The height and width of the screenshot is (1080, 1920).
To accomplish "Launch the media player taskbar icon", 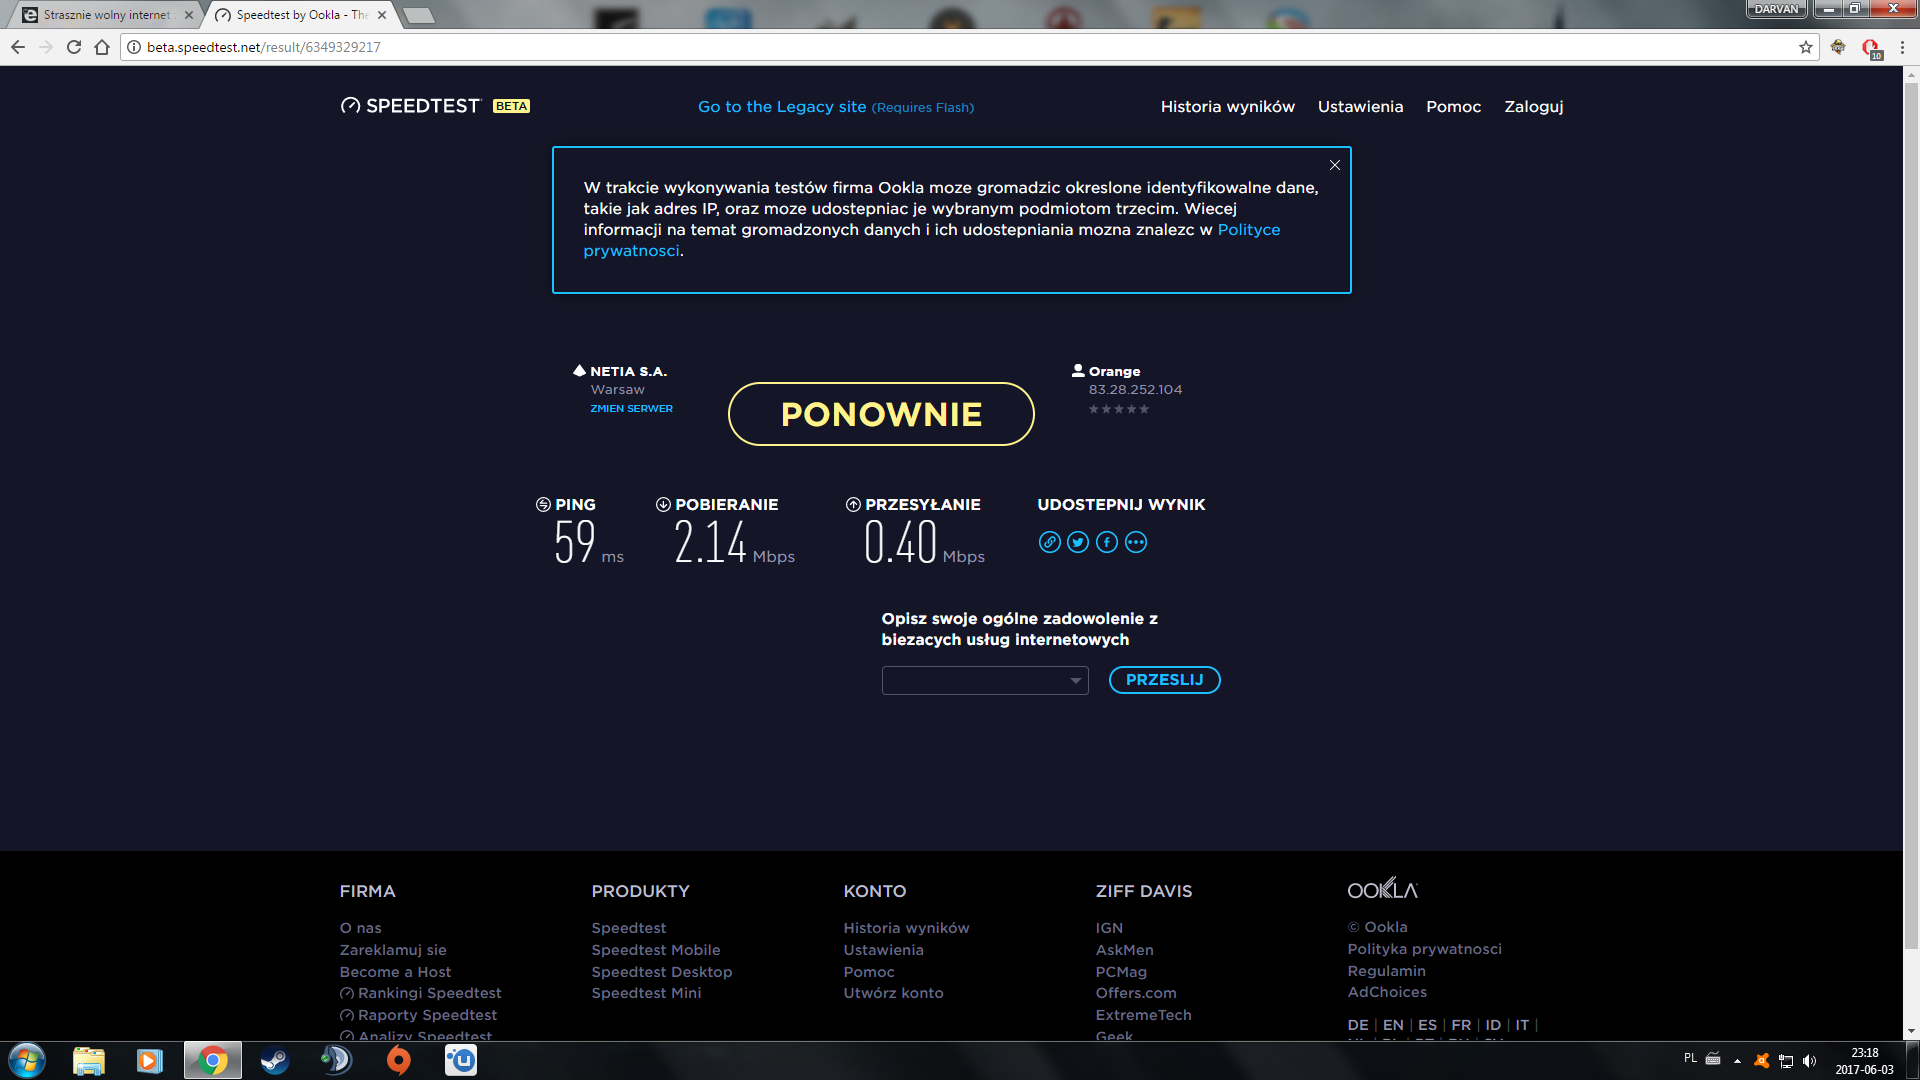I will pos(150,1060).
